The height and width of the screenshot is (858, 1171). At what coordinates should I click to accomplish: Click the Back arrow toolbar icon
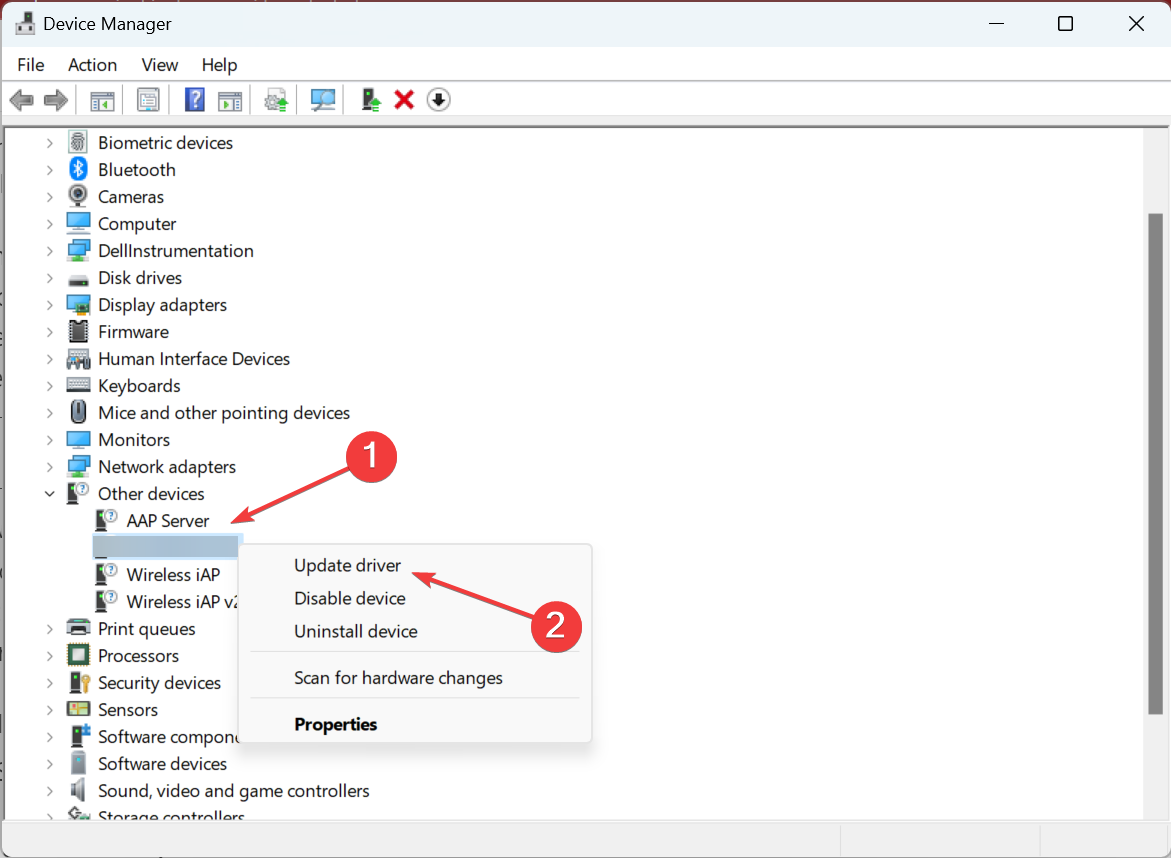coord(21,100)
